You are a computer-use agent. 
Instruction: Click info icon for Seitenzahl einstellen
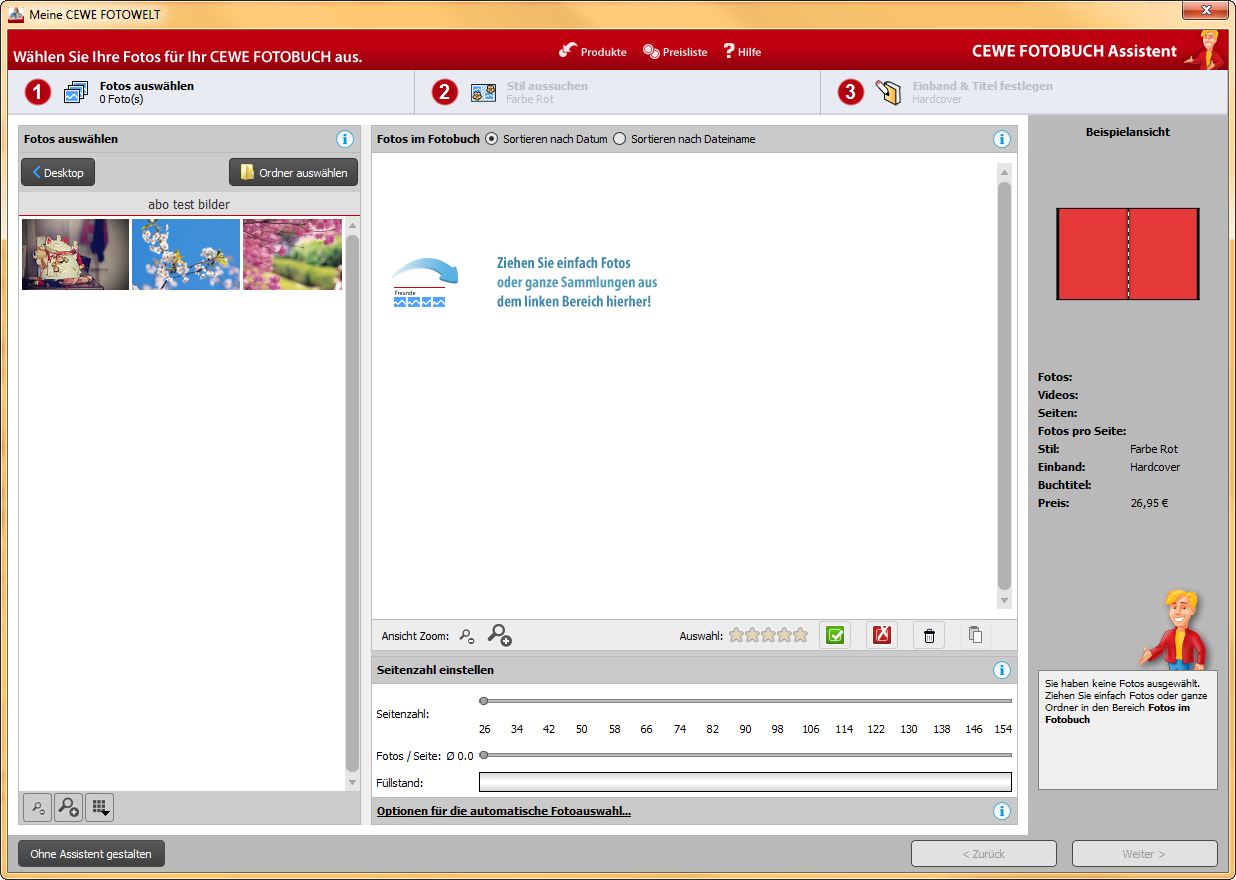point(1002,670)
